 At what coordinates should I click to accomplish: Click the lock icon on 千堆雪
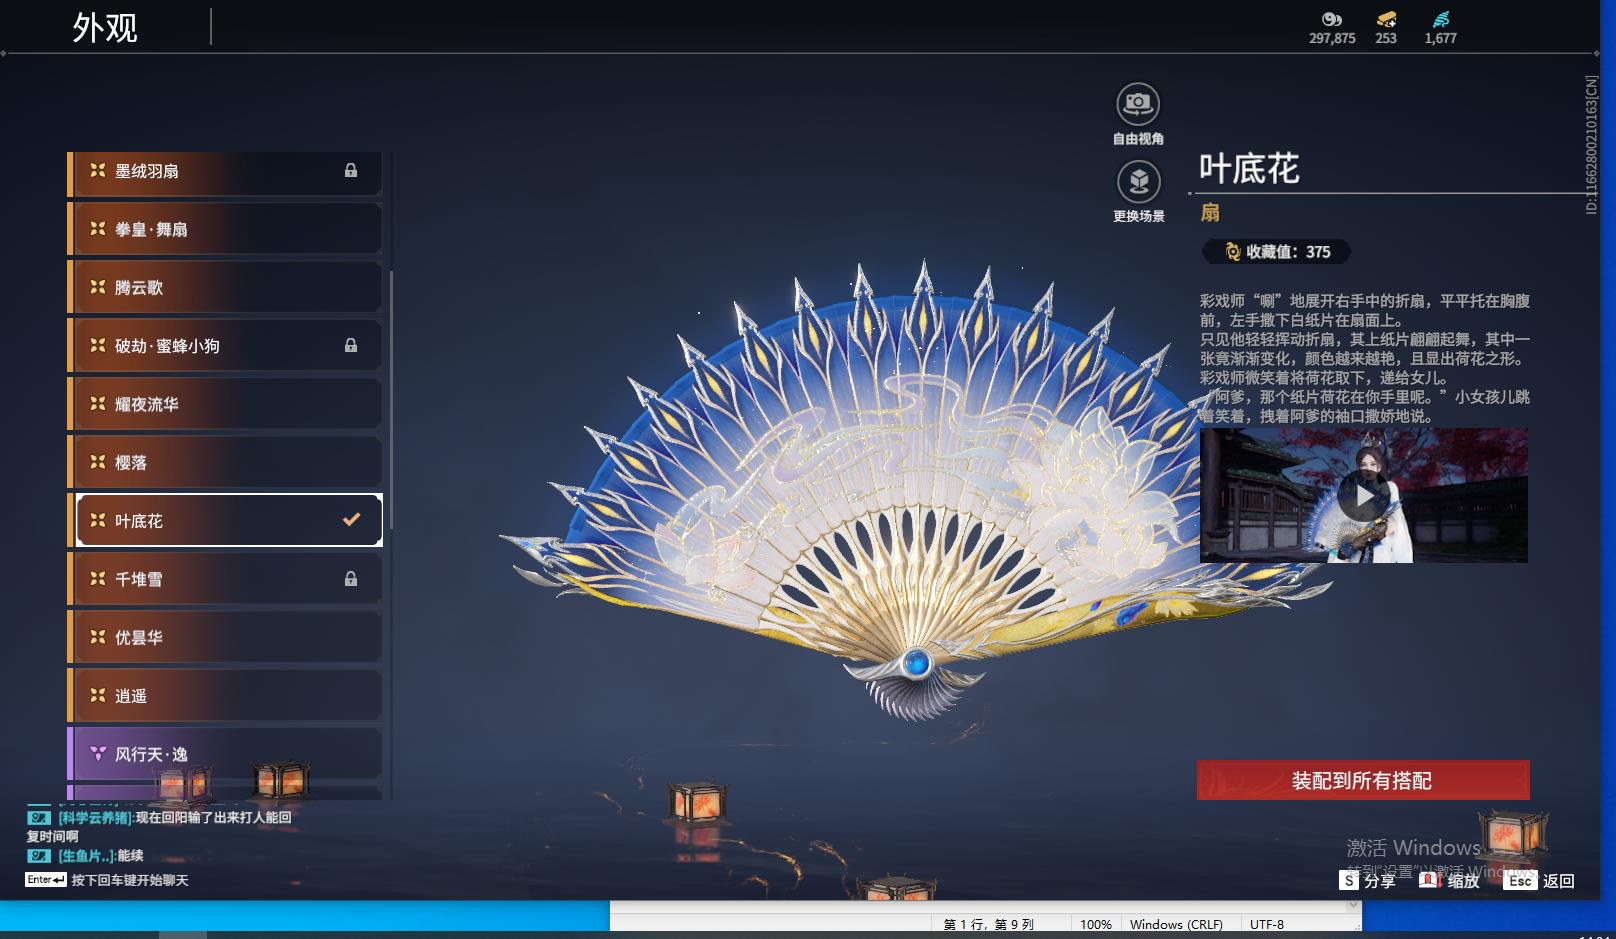tap(351, 578)
